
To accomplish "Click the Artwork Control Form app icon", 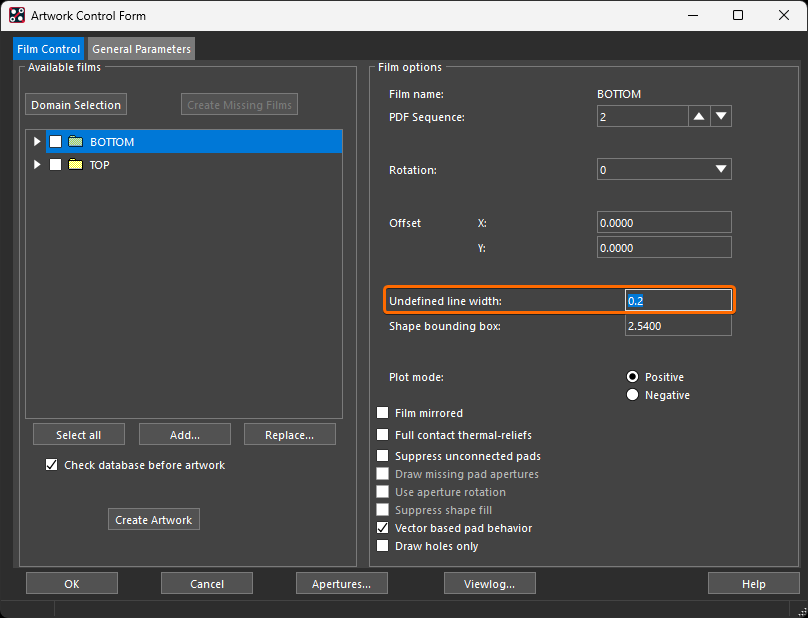I will (17, 15).
